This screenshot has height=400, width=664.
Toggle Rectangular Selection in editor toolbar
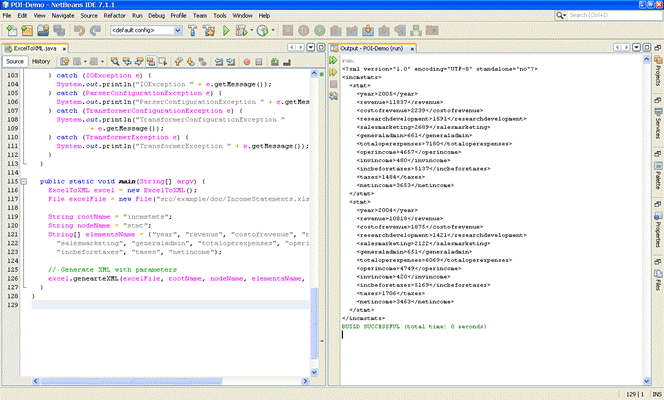[x=163, y=62]
